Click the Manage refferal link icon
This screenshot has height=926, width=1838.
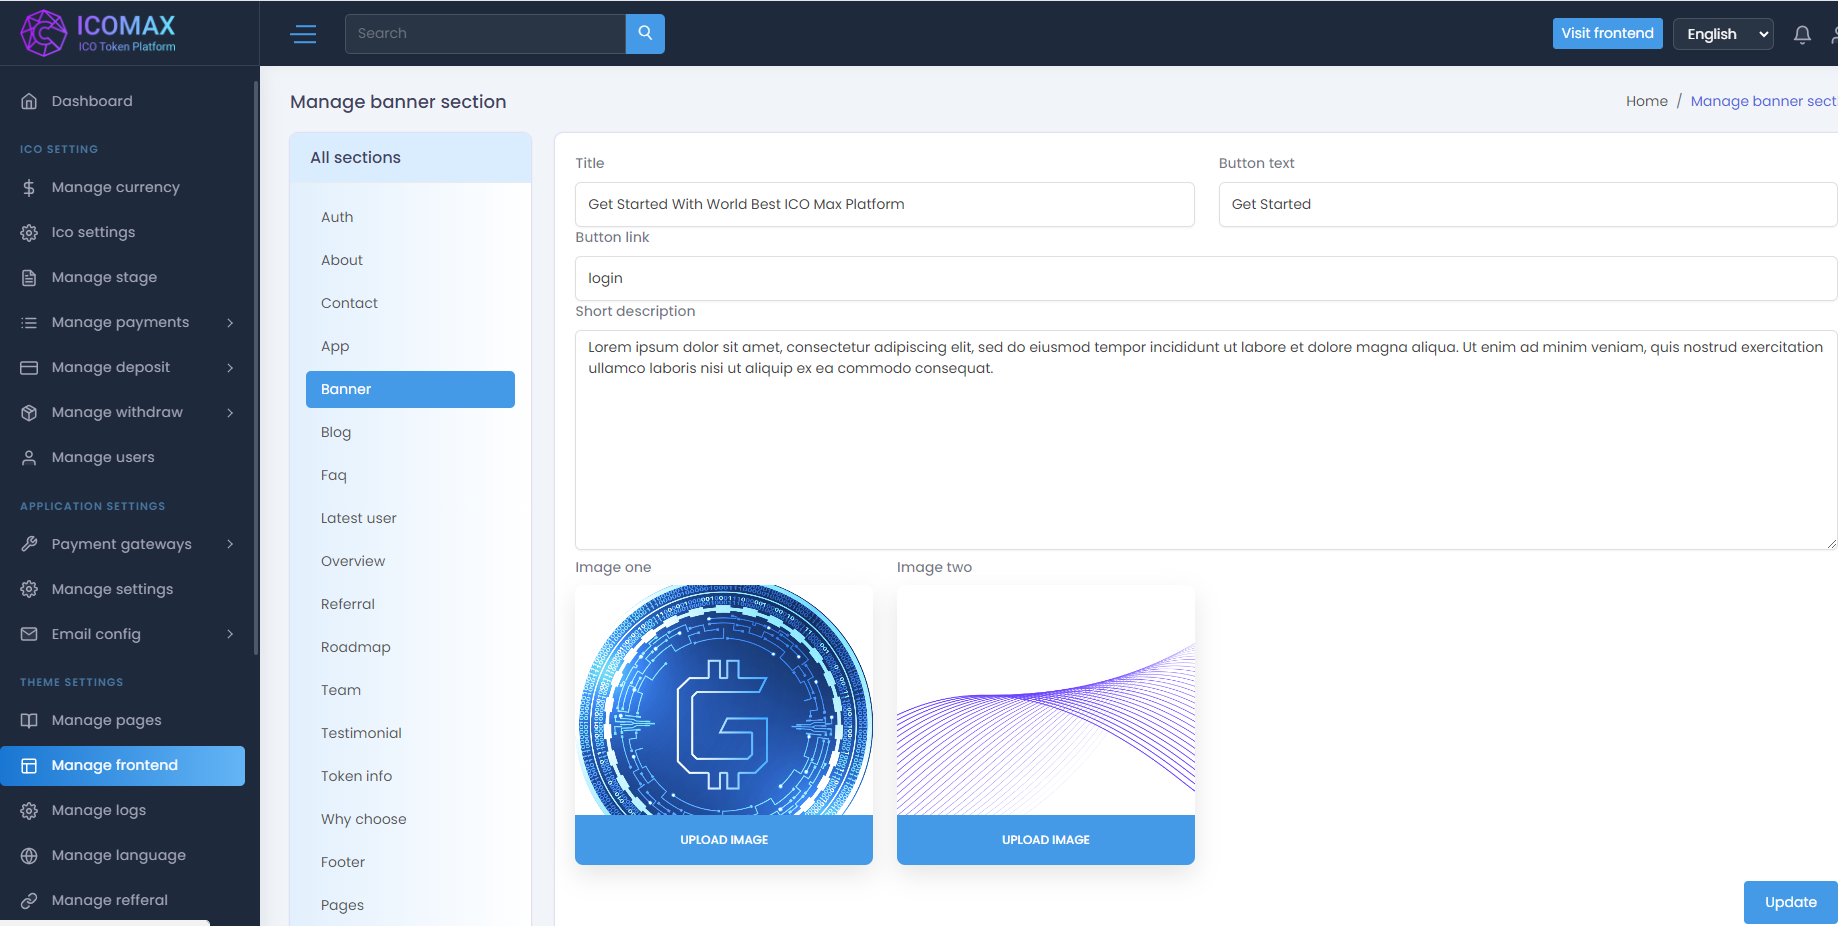click(x=29, y=900)
